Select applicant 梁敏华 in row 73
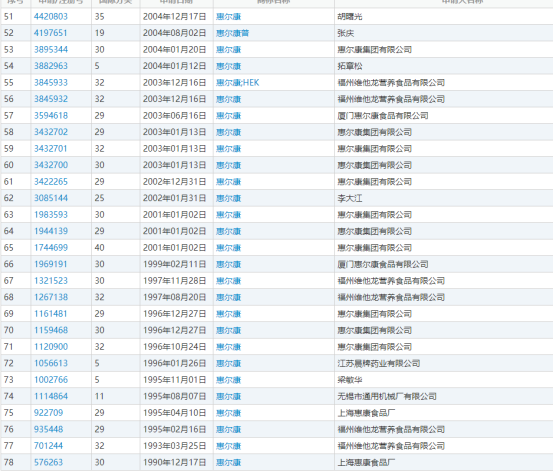 [350, 380]
